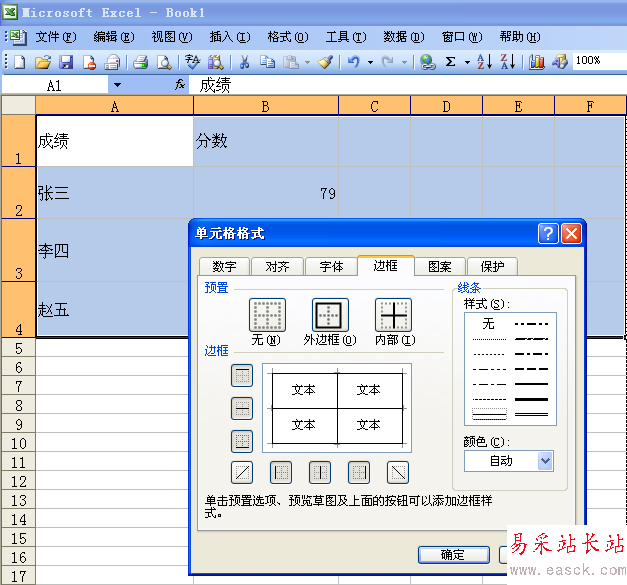The width and height of the screenshot is (627, 585).
Task: Select column B header
Action: tap(266, 106)
